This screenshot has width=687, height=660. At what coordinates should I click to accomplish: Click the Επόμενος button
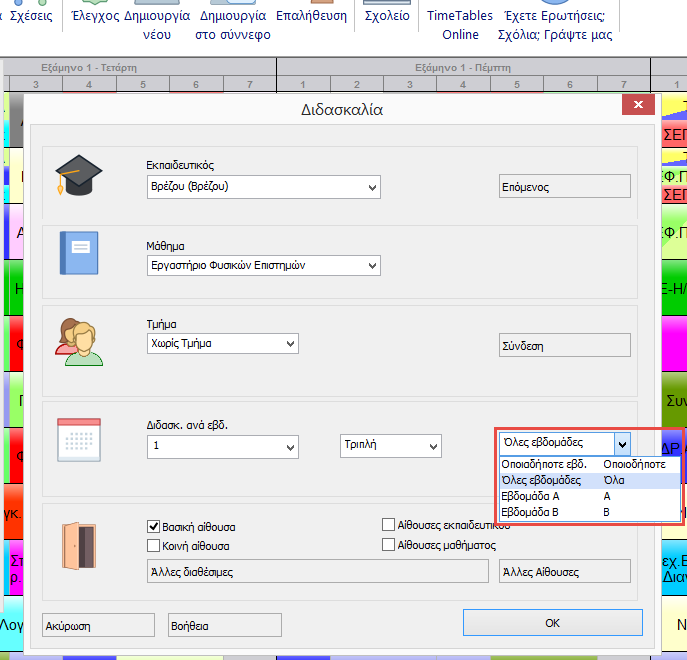(x=564, y=186)
